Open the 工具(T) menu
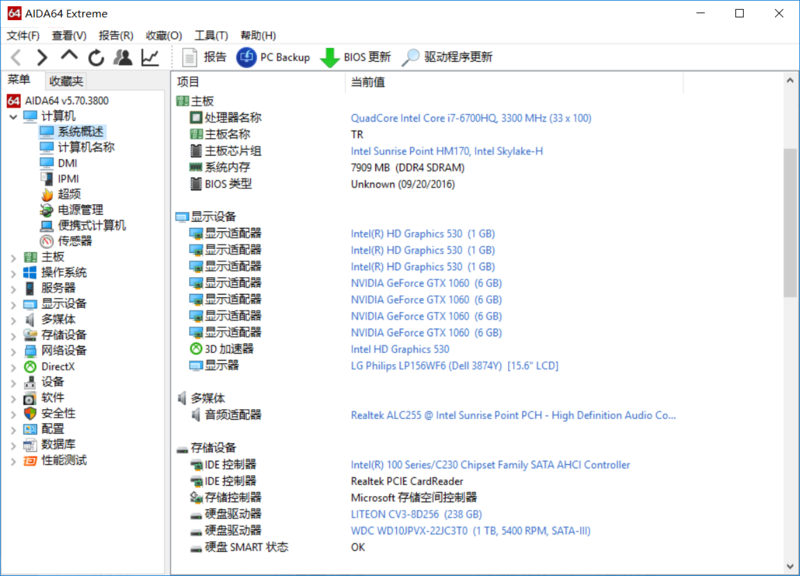Image resolution: width=800 pixels, height=576 pixels. coord(211,35)
